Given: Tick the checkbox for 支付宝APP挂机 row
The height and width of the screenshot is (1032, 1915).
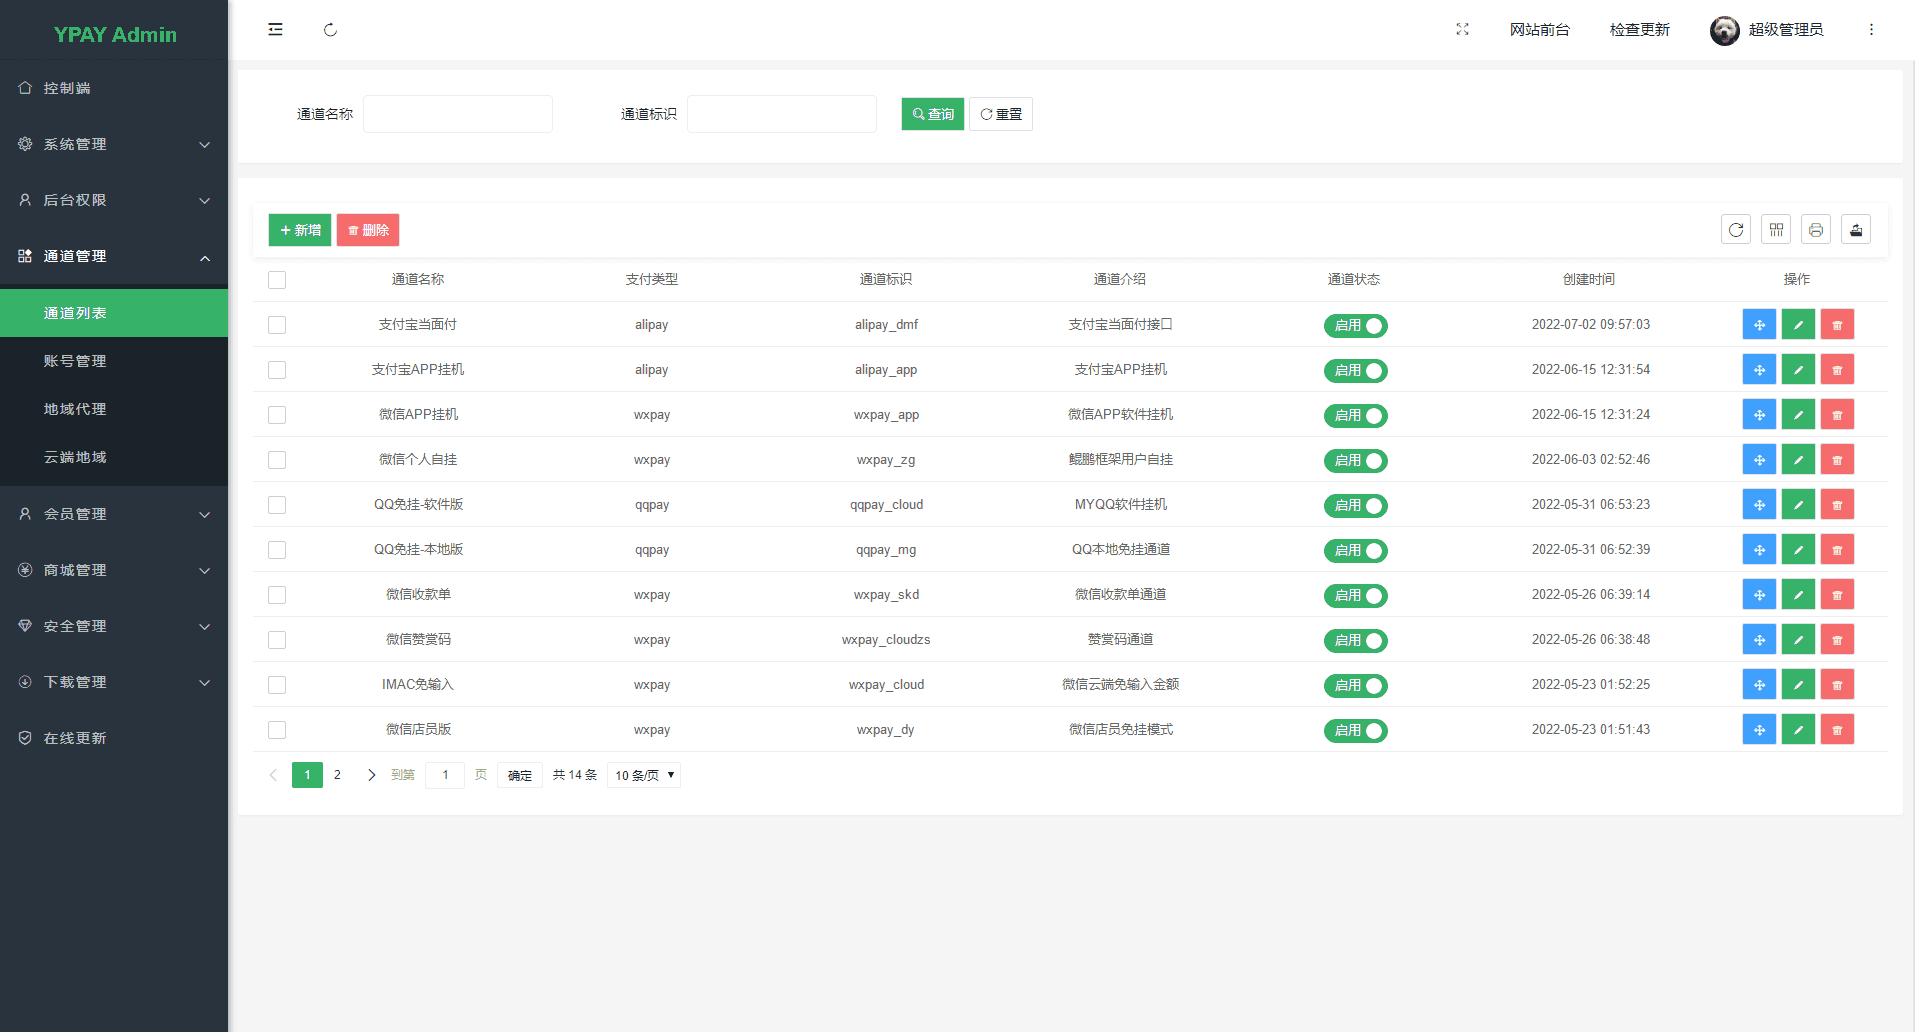Looking at the screenshot, I should (x=277, y=370).
